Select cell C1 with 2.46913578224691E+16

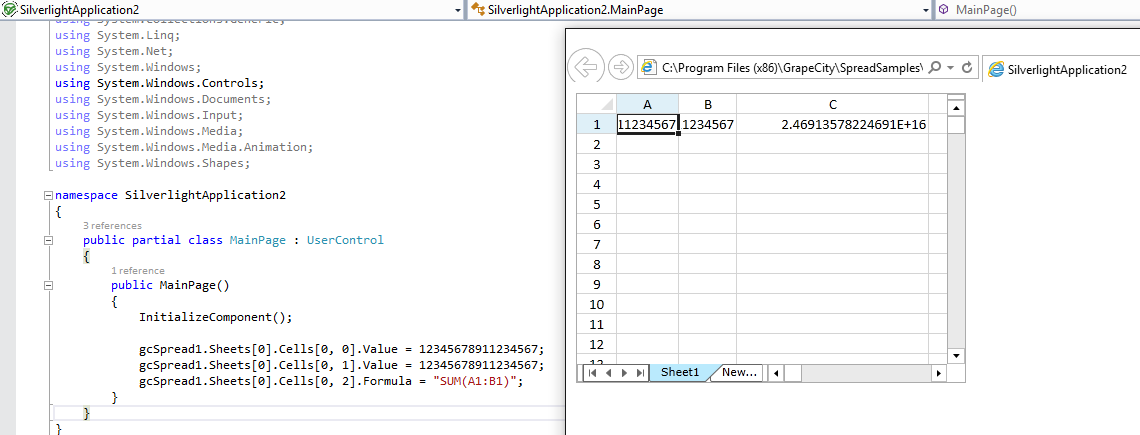pyautogui.click(x=832, y=124)
